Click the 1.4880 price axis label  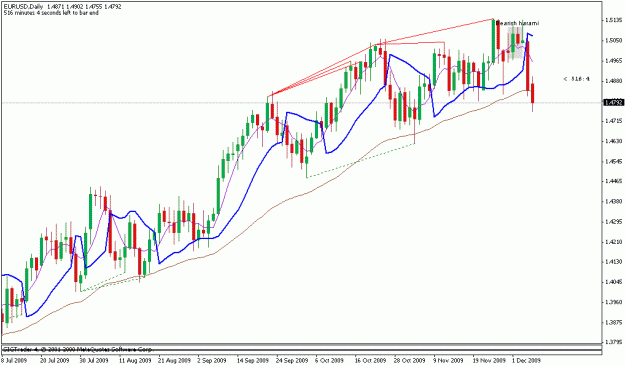(x=614, y=81)
